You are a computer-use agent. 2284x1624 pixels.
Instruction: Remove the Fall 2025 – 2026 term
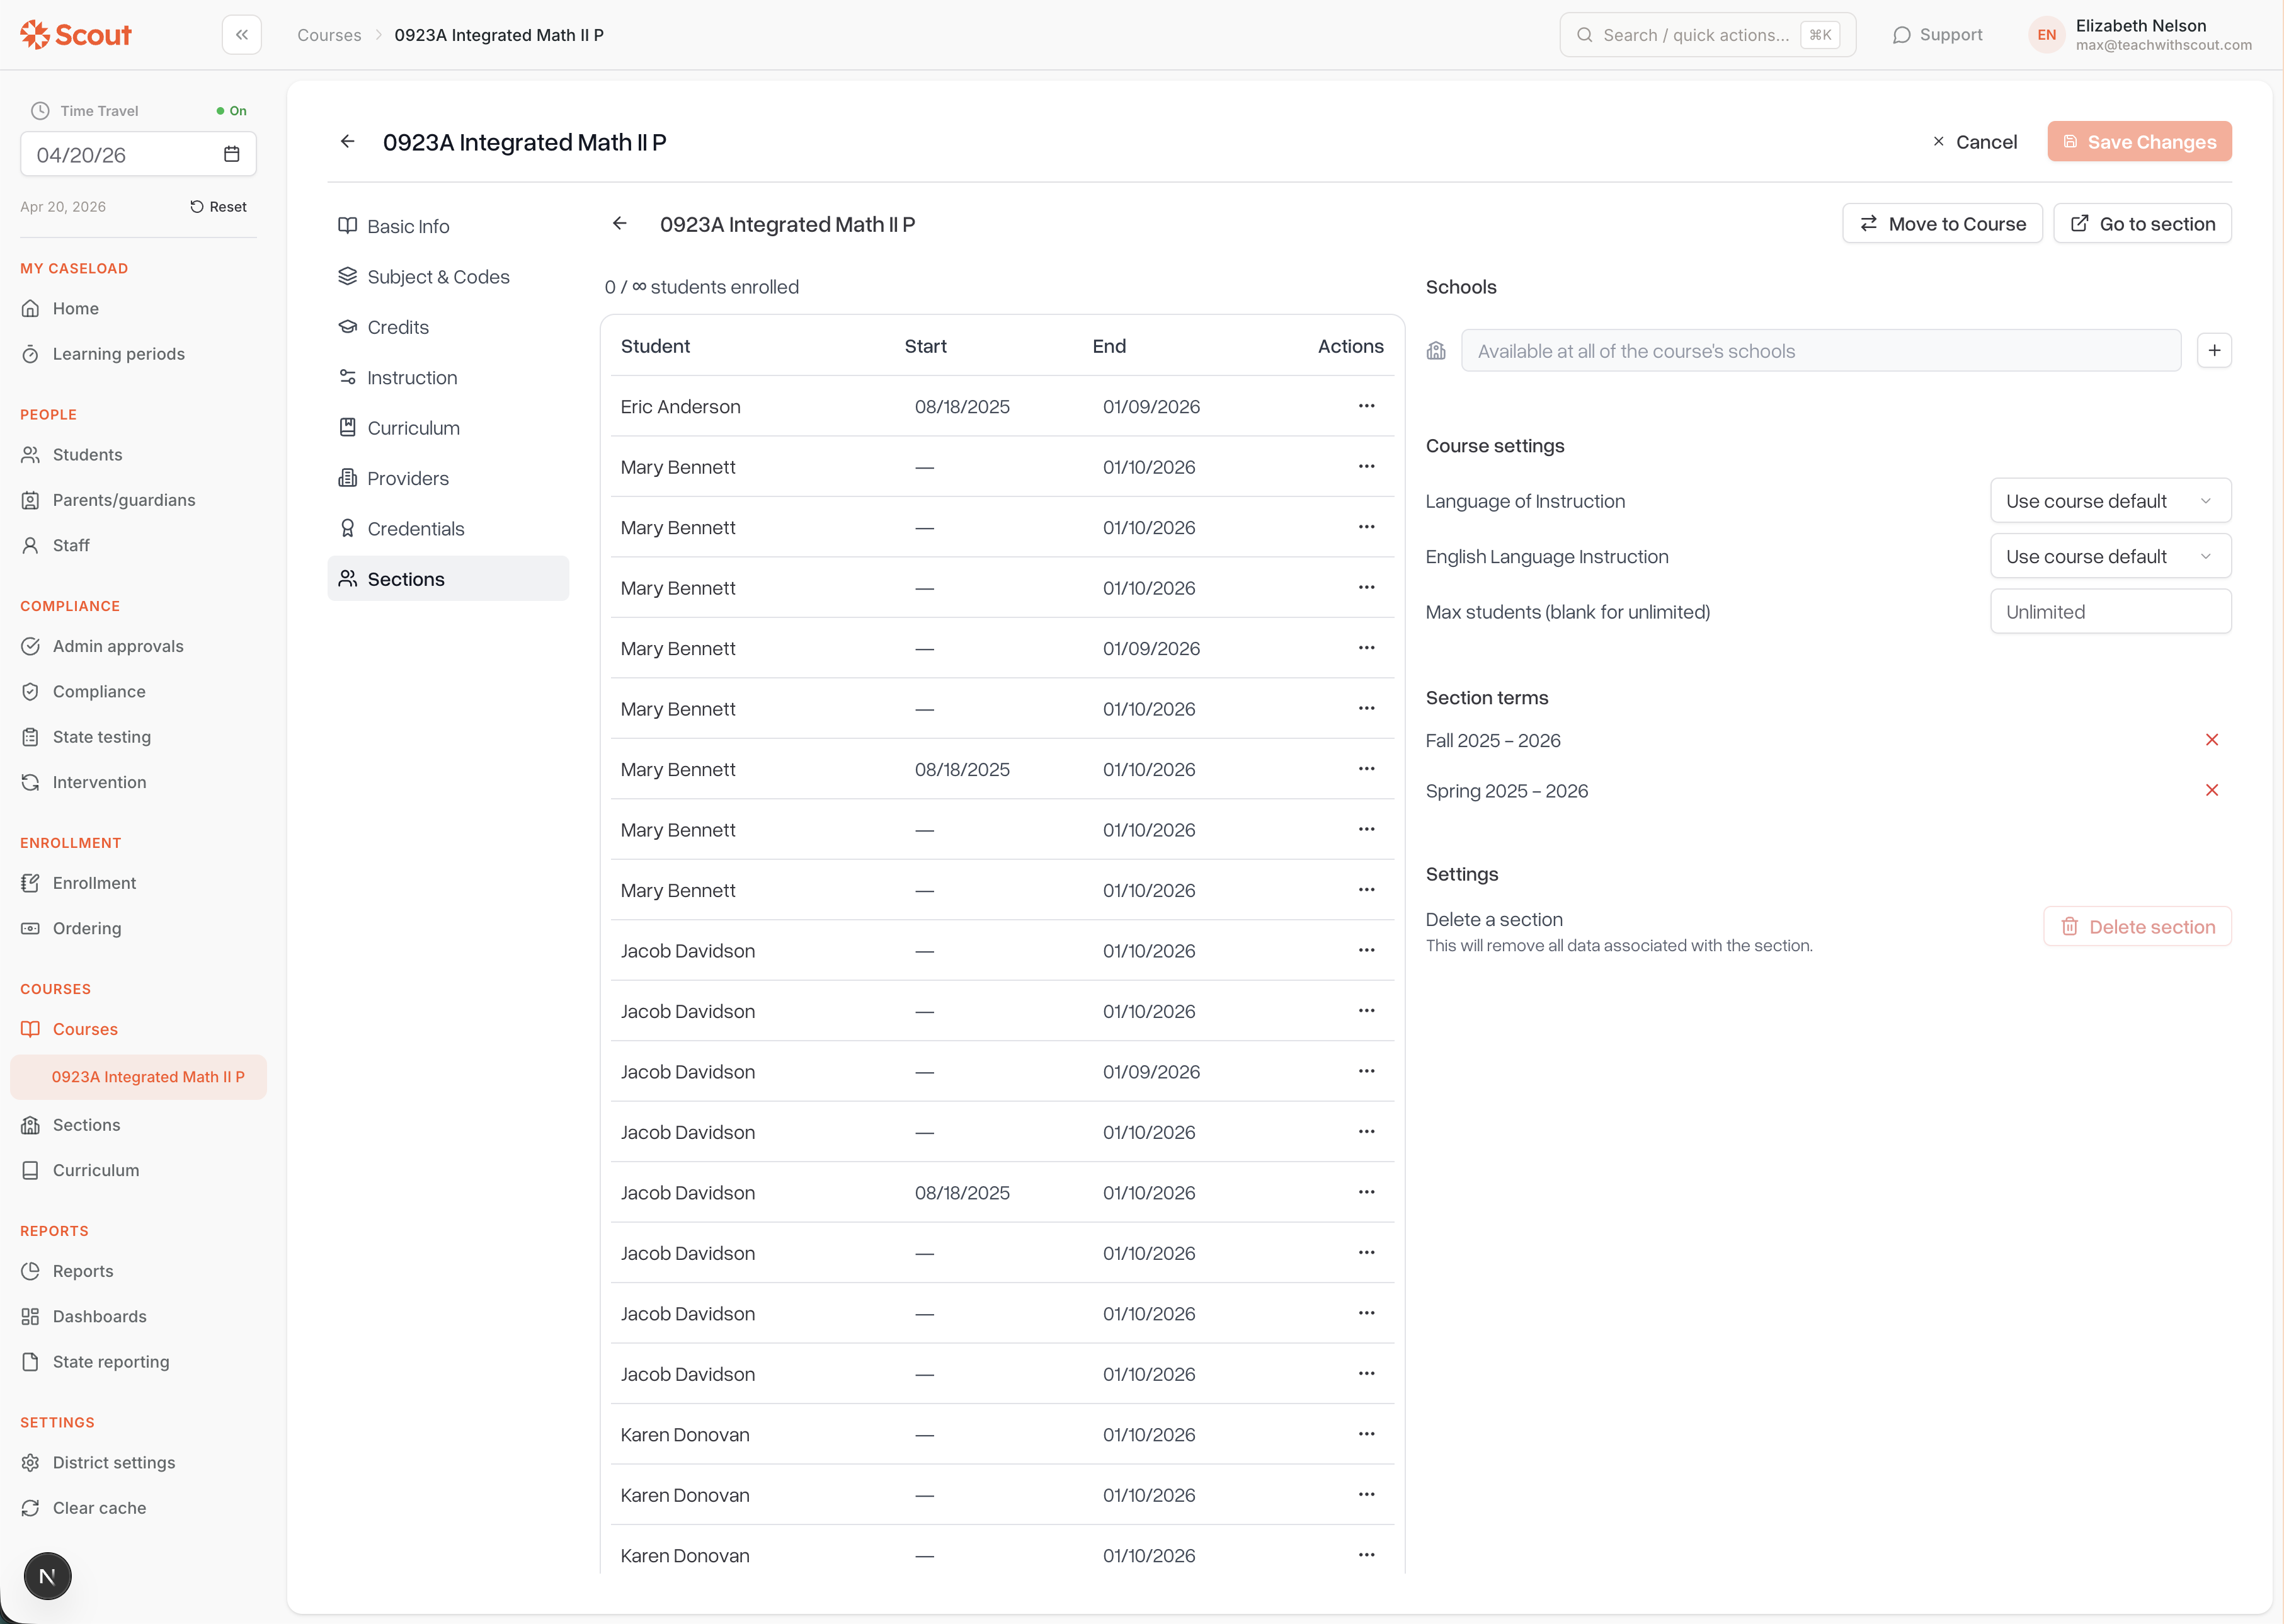click(2211, 740)
